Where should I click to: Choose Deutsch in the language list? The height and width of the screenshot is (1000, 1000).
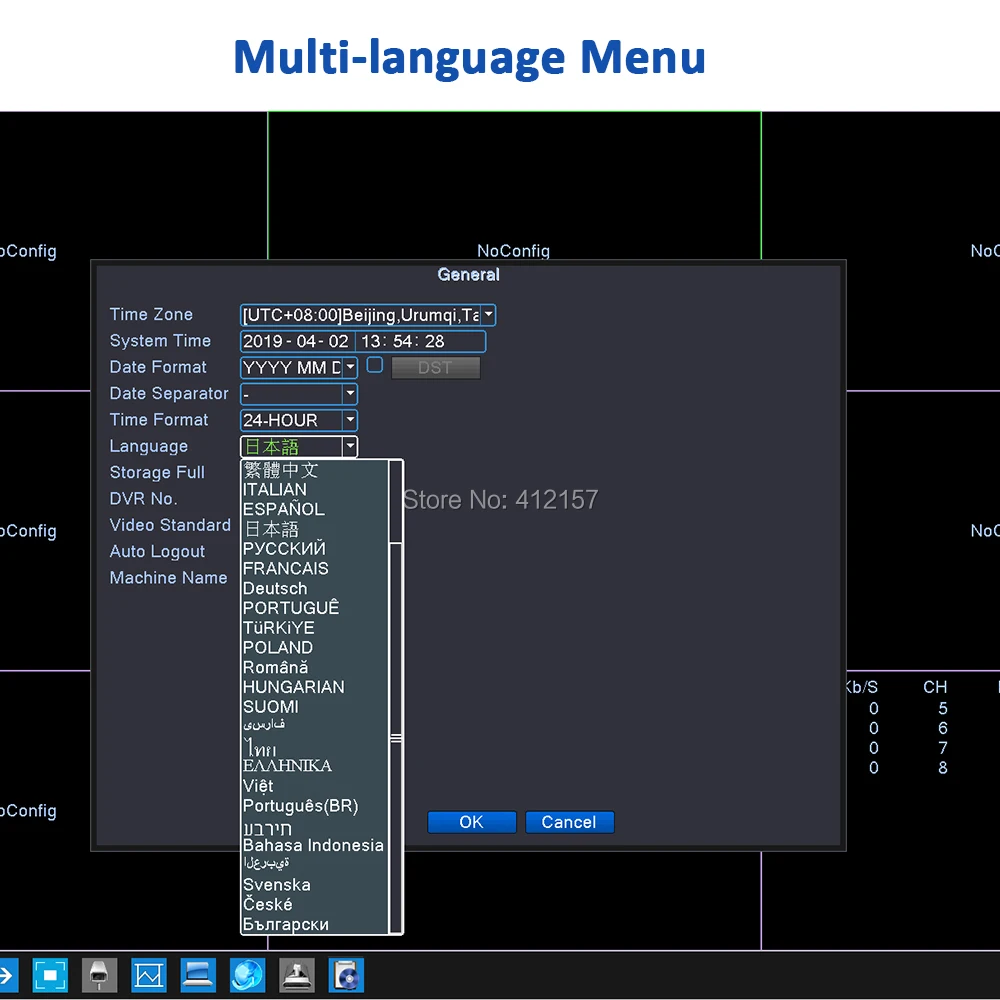[275, 588]
